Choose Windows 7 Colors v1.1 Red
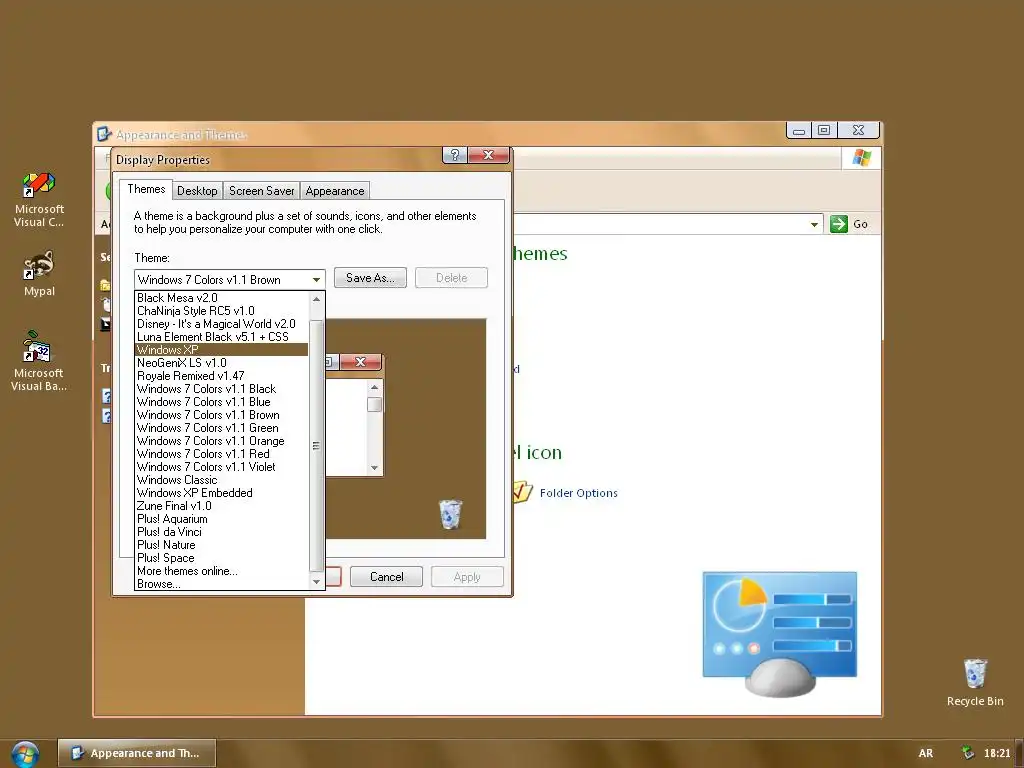Image resolution: width=1024 pixels, height=768 pixels. coord(221,454)
